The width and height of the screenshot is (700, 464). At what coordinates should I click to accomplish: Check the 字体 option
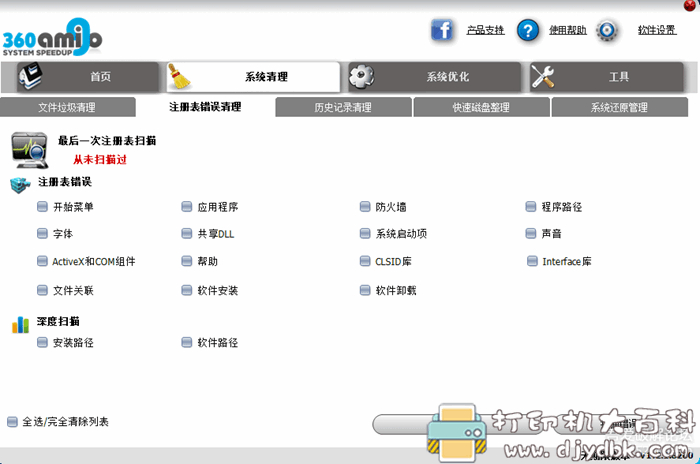(42, 234)
